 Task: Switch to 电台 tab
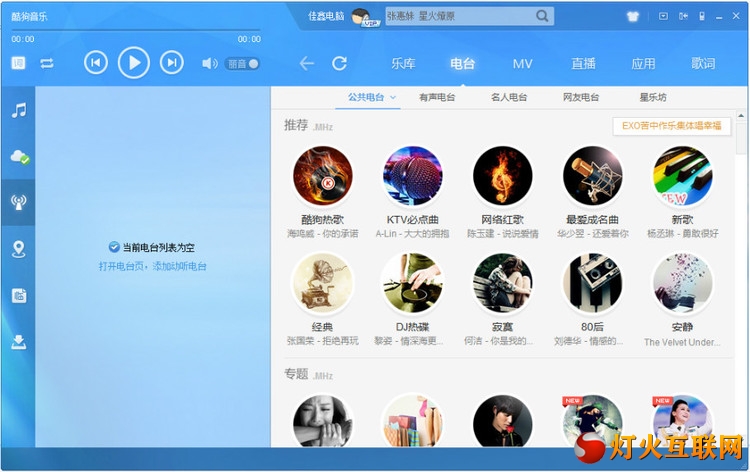point(463,63)
